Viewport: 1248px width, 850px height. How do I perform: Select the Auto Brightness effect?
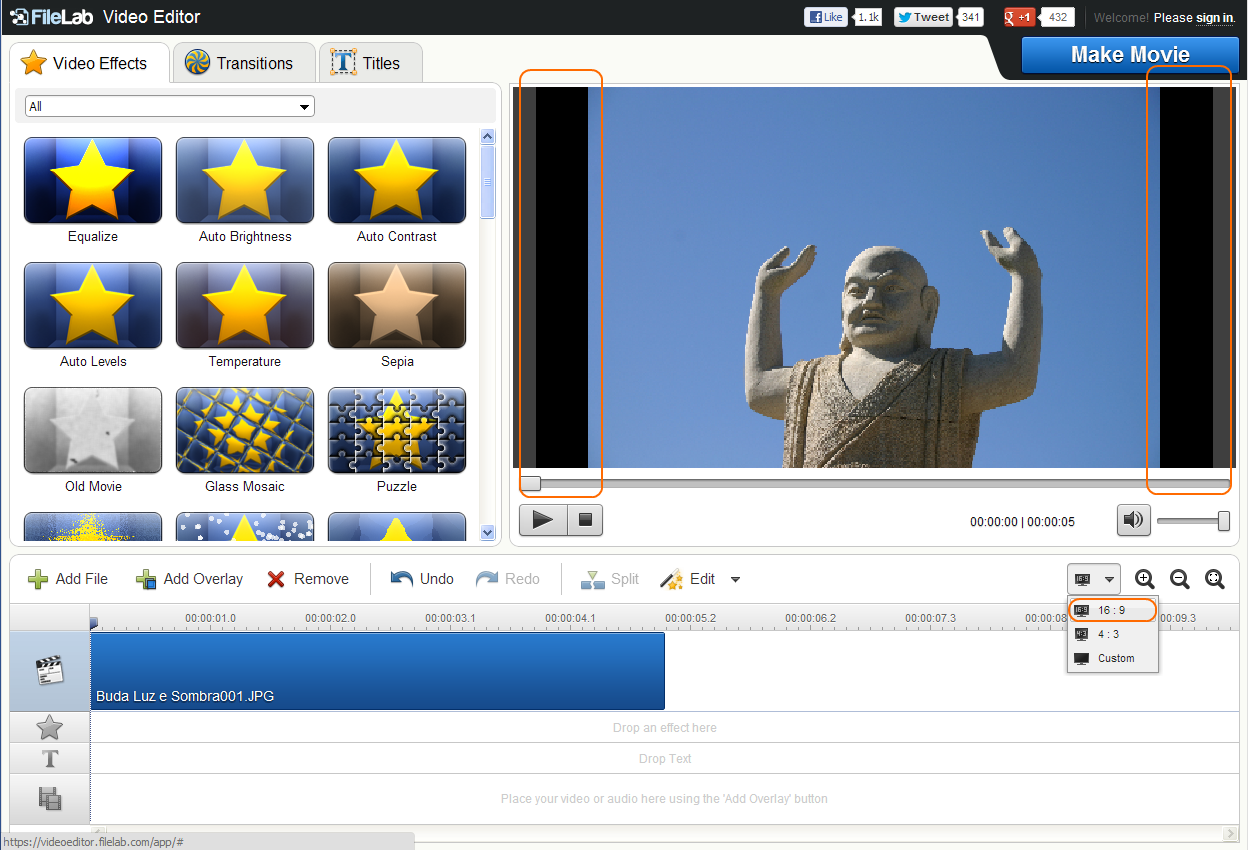coord(245,181)
